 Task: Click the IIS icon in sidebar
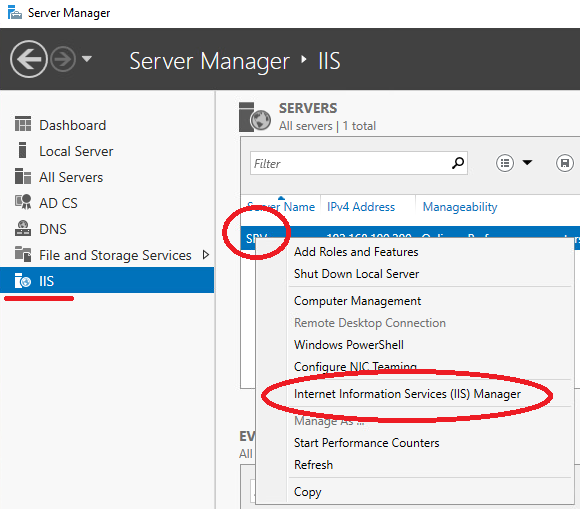(23, 280)
